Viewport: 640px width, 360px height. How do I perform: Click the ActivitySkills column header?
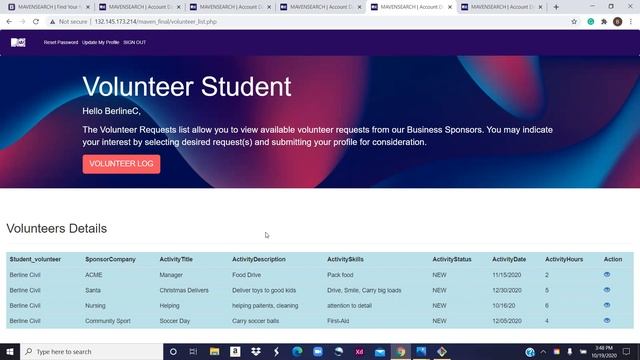coord(345,259)
